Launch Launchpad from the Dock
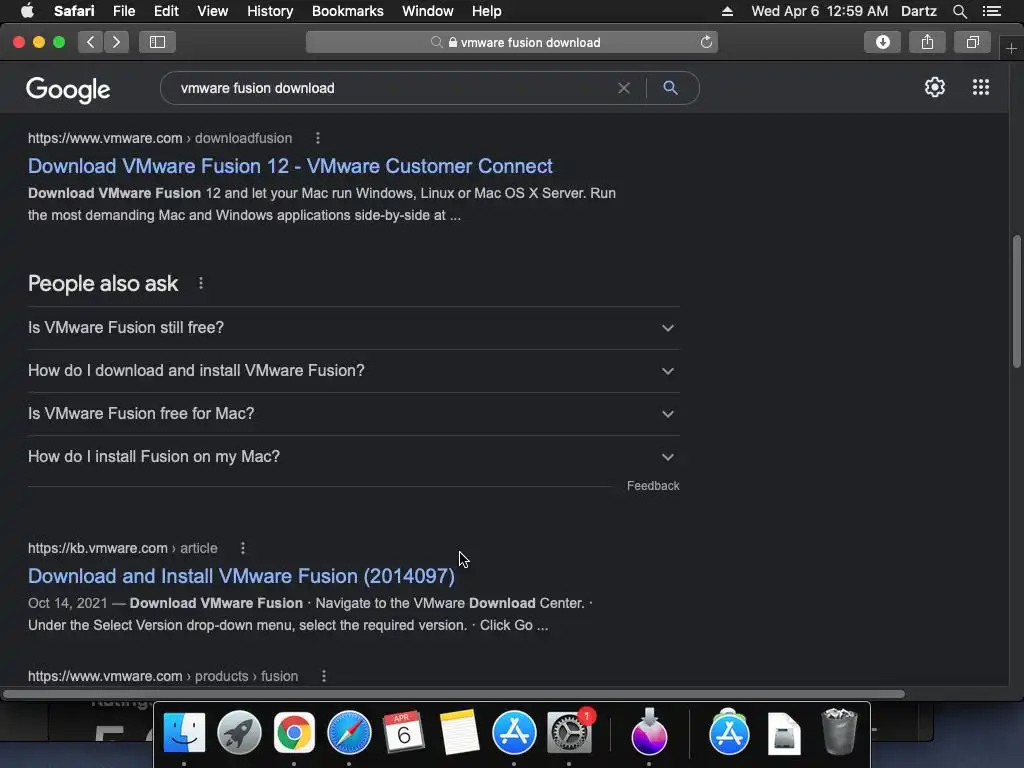The width and height of the screenshot is (1024, 768). [239, 733]
